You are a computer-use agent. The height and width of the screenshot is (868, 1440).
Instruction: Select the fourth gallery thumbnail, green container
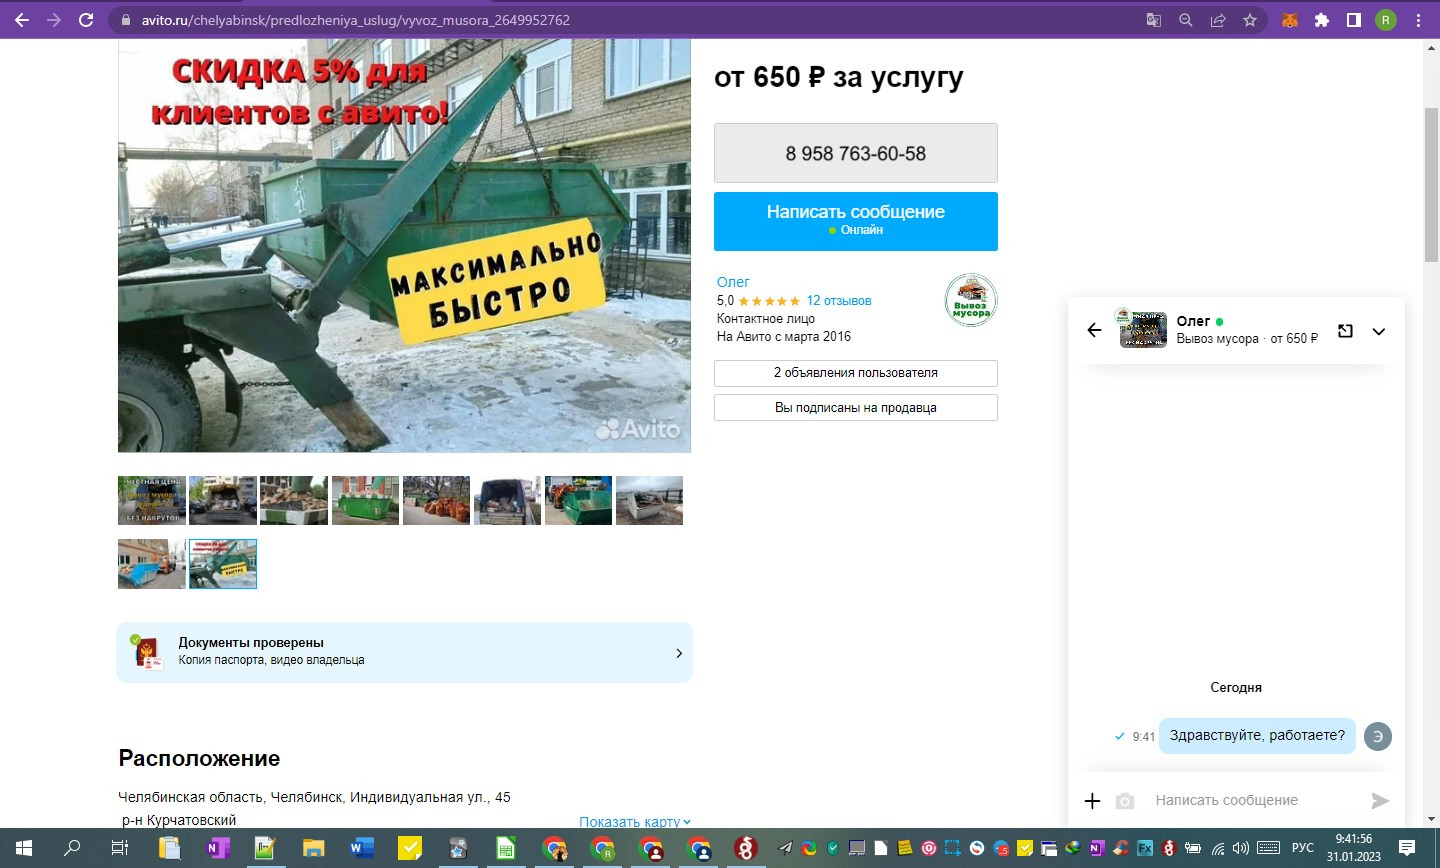tap(365, 500)
